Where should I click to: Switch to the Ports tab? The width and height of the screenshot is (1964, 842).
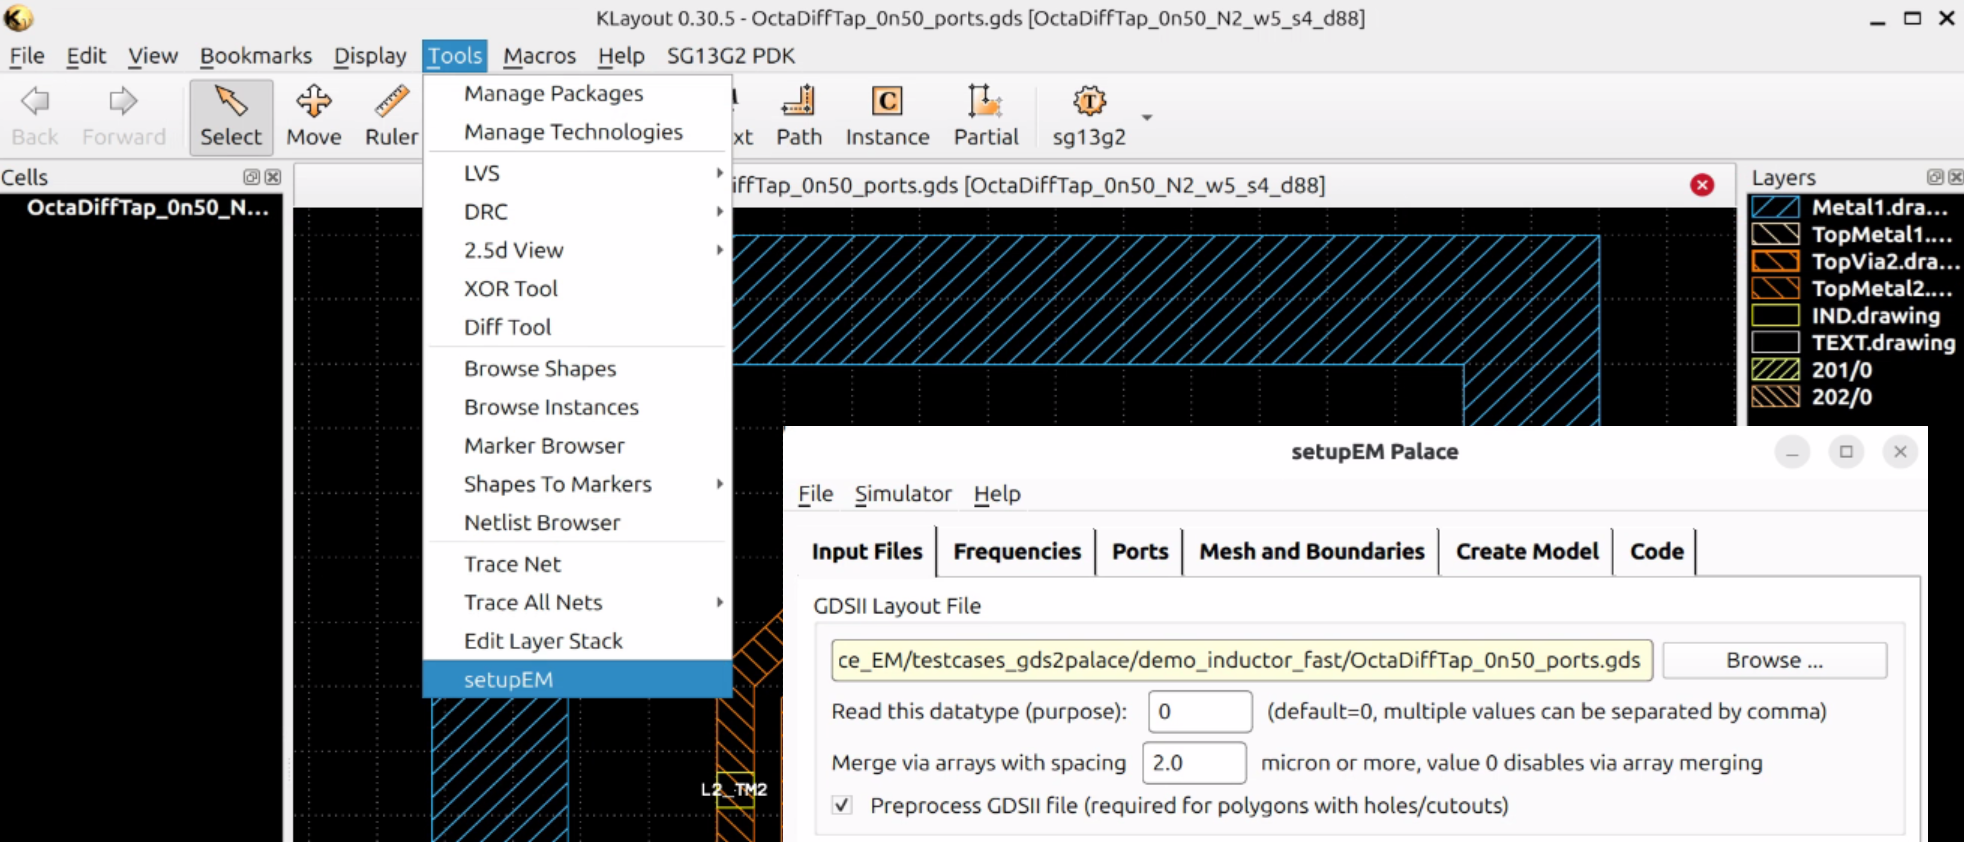(1140, 552)
